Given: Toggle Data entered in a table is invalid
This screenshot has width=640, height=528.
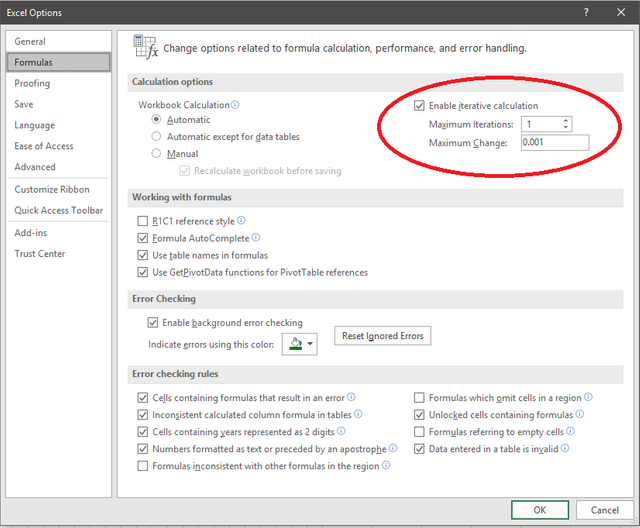Looking at the screenshot, I should point(419,449).
